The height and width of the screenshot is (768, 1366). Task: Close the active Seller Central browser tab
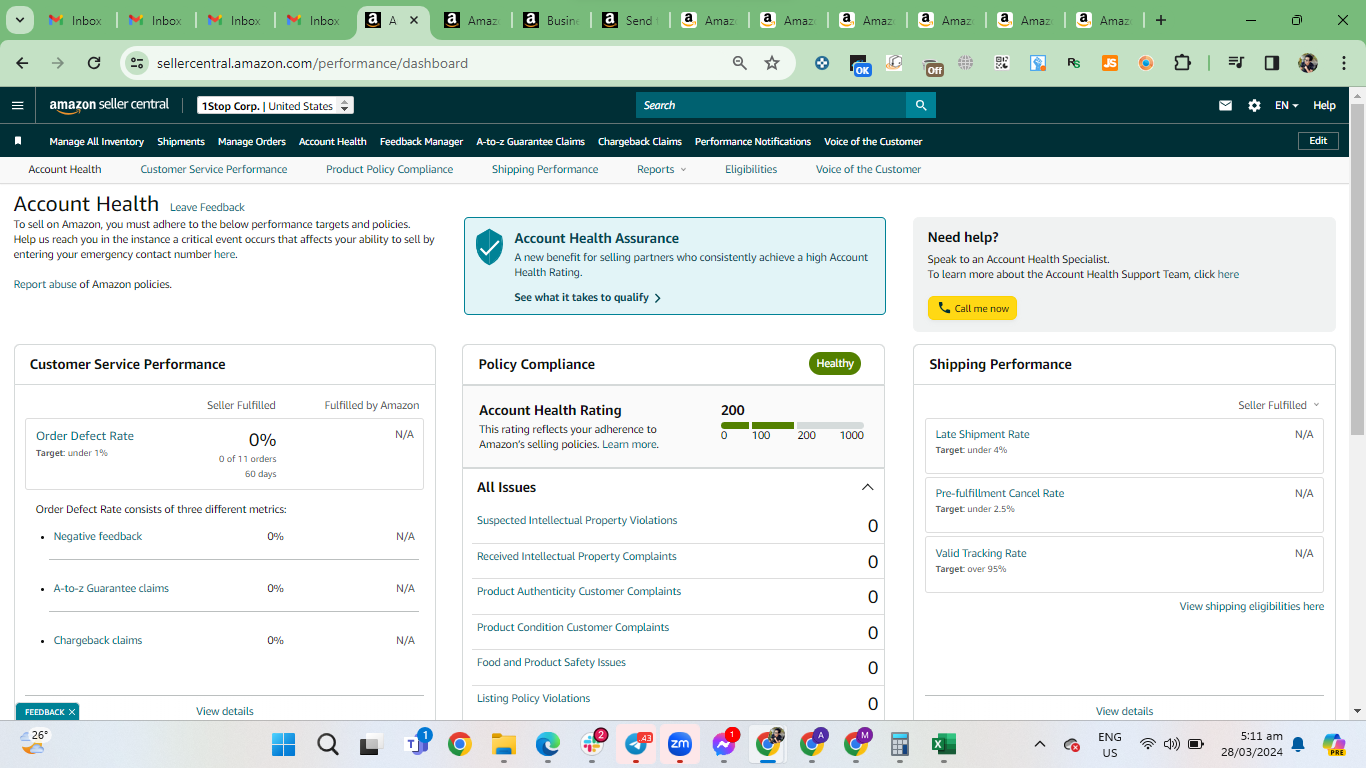click(414, 20)
